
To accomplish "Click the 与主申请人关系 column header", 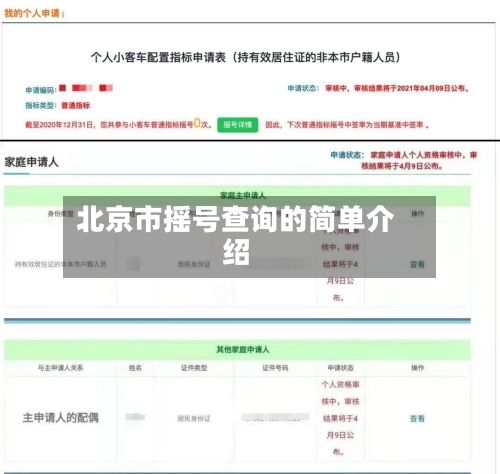I will click(x=60, y=368).
